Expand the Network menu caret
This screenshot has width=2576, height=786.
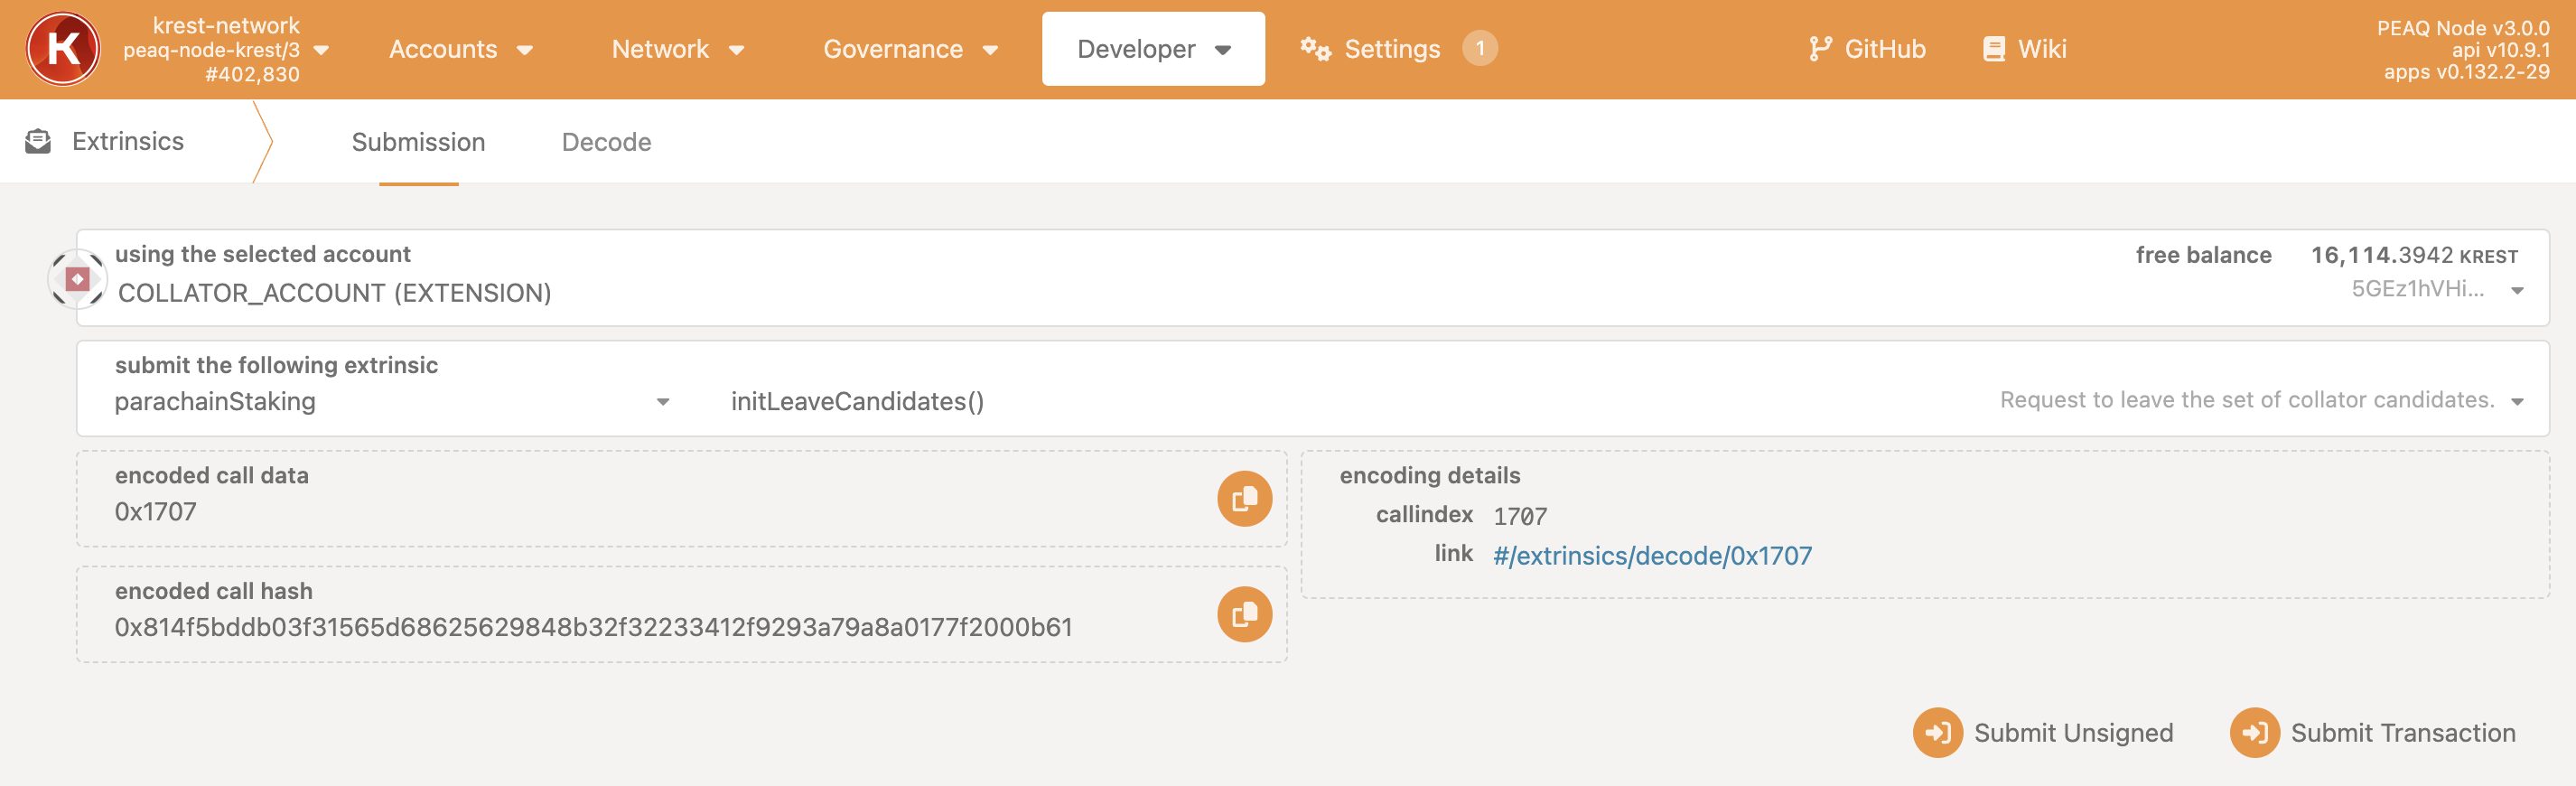click(x=736, y=50)
